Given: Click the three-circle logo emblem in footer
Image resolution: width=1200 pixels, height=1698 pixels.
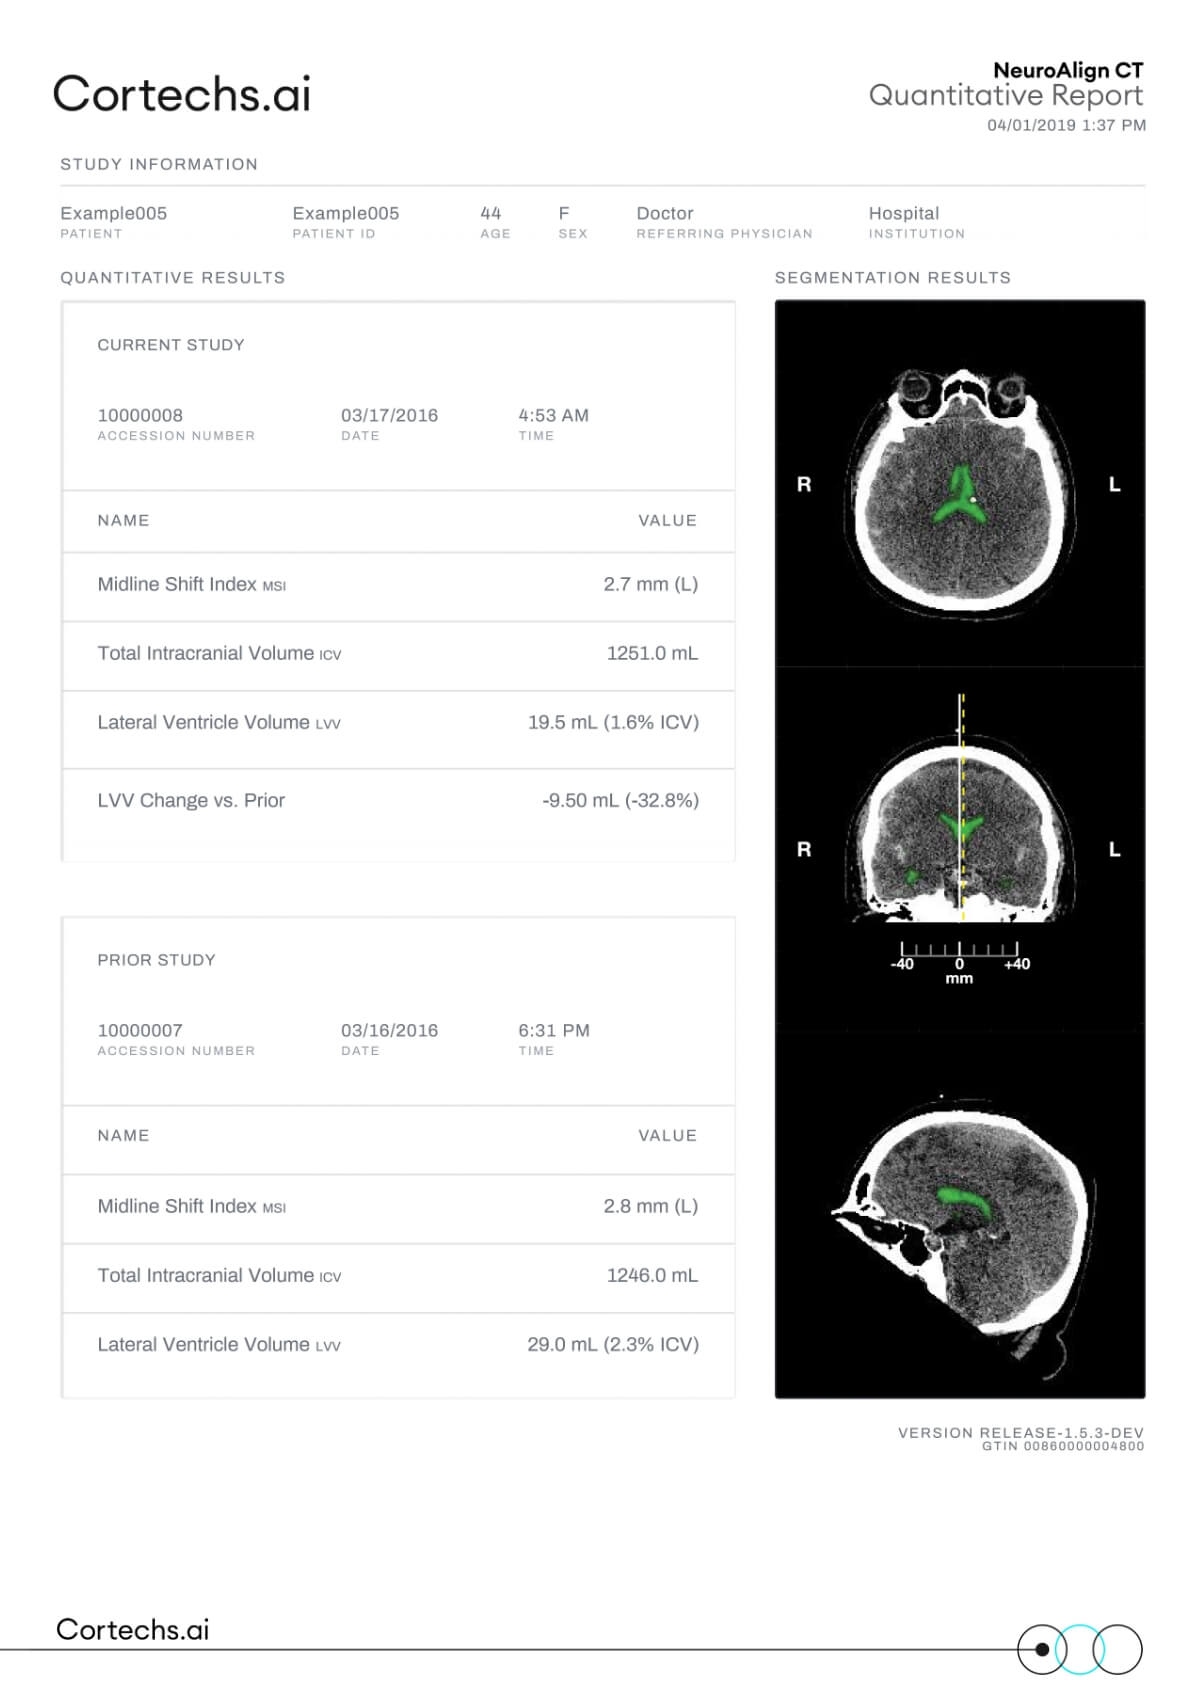Looking at the screenshot, I should click(1080, 1649).
